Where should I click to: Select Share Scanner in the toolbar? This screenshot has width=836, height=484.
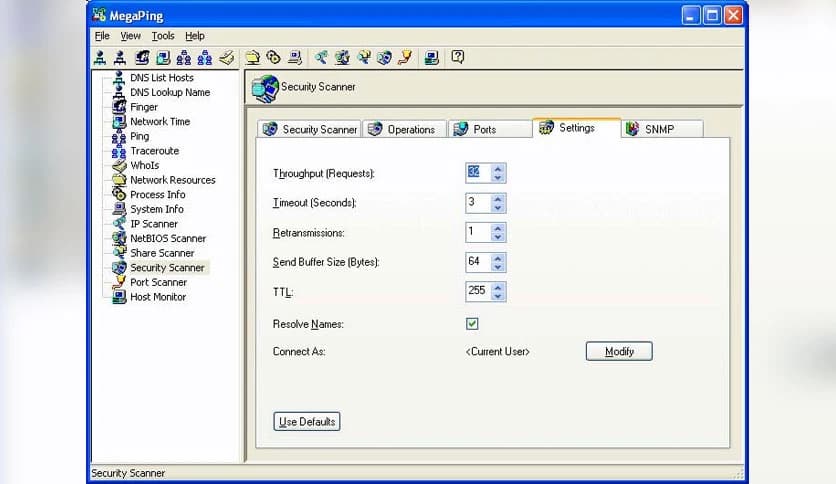coord(364,57)
